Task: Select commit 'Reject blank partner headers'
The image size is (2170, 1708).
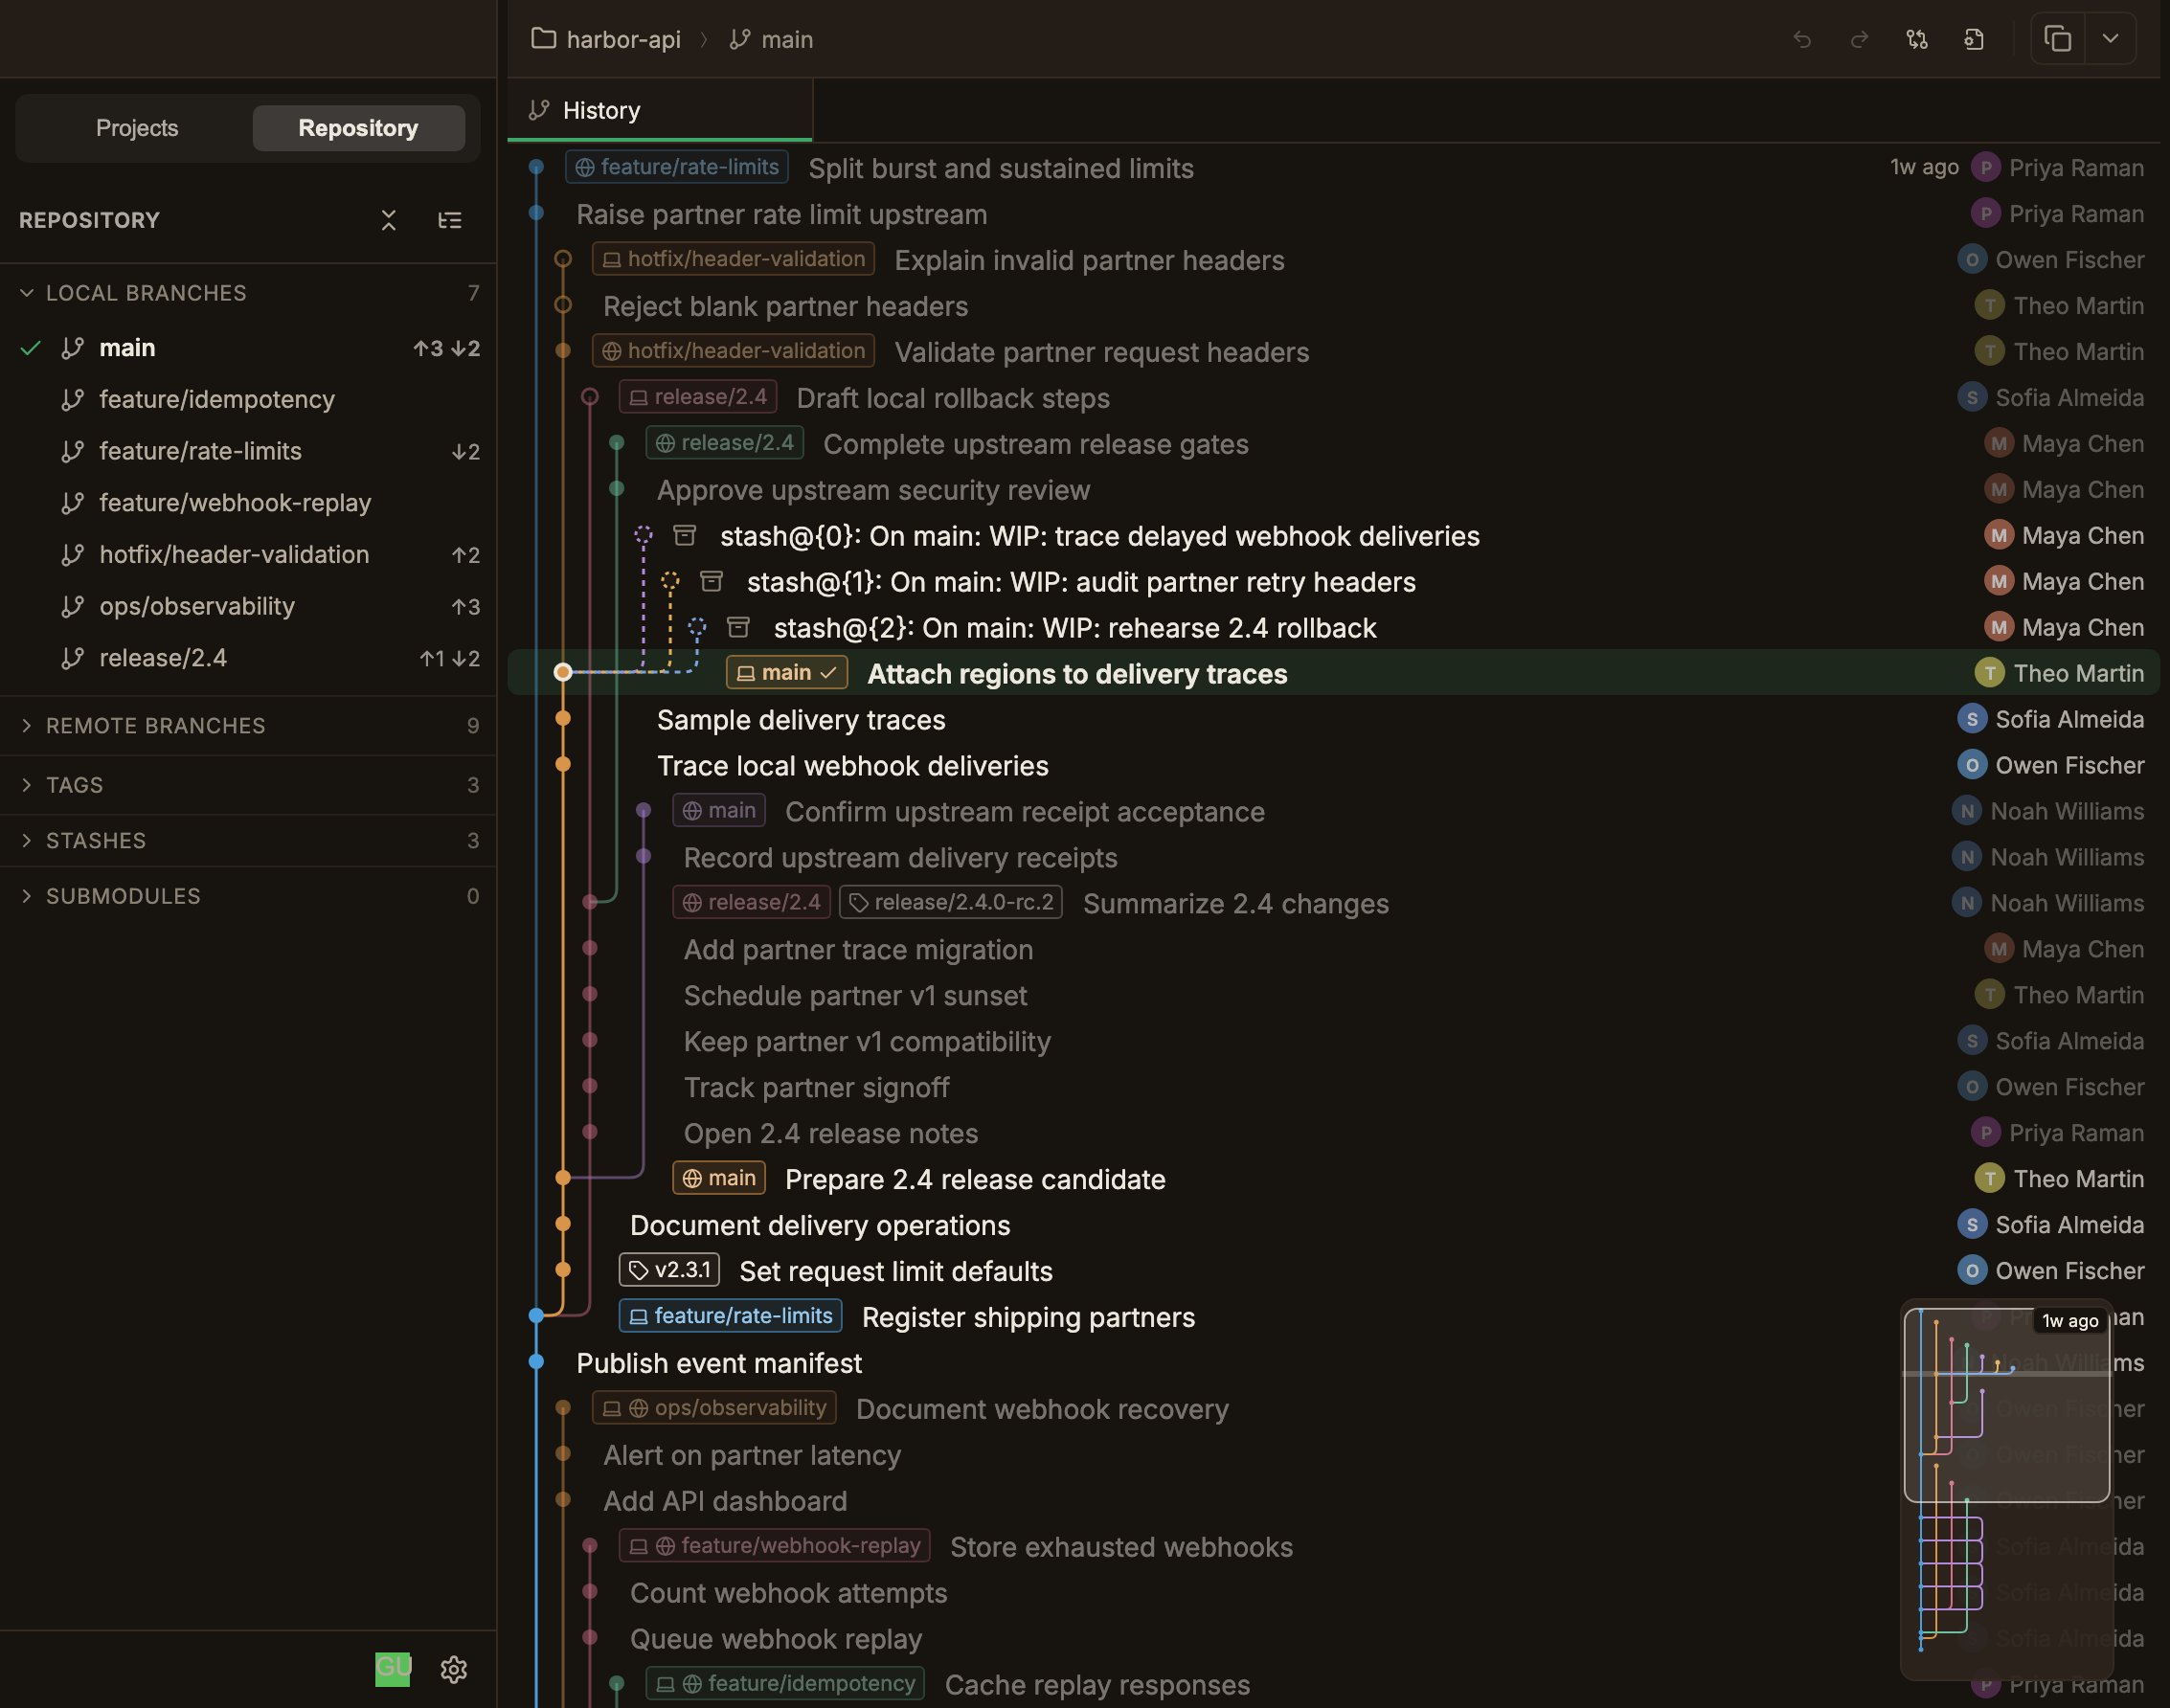Action: pos(1334,306)
